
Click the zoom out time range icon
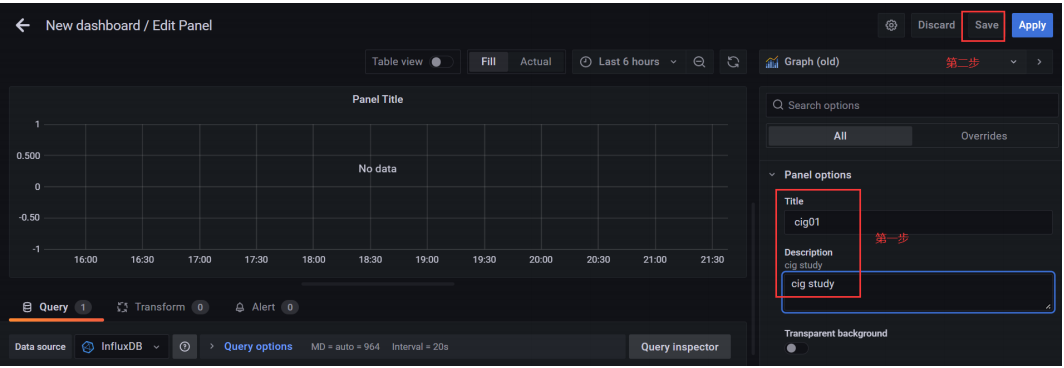point(699,62)
